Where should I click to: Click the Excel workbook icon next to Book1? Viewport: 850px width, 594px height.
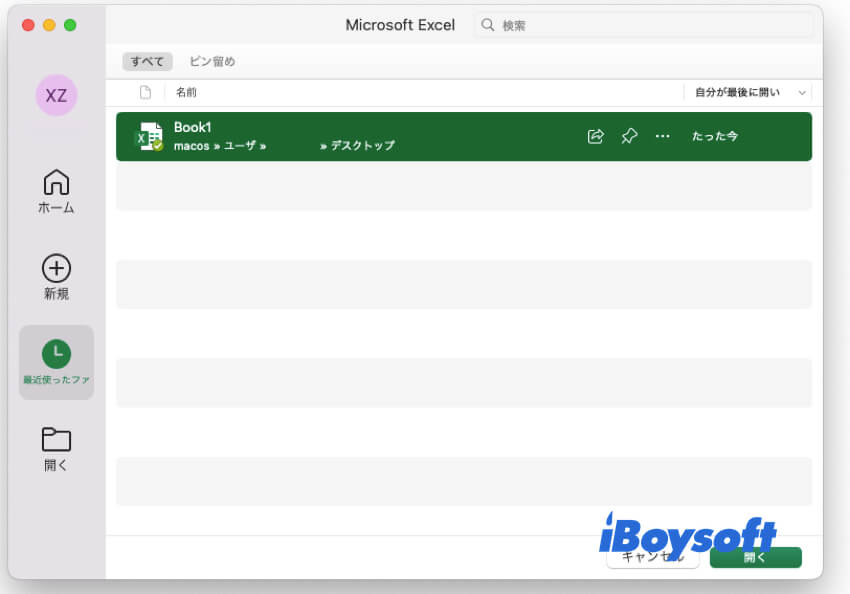coord(151,135)
